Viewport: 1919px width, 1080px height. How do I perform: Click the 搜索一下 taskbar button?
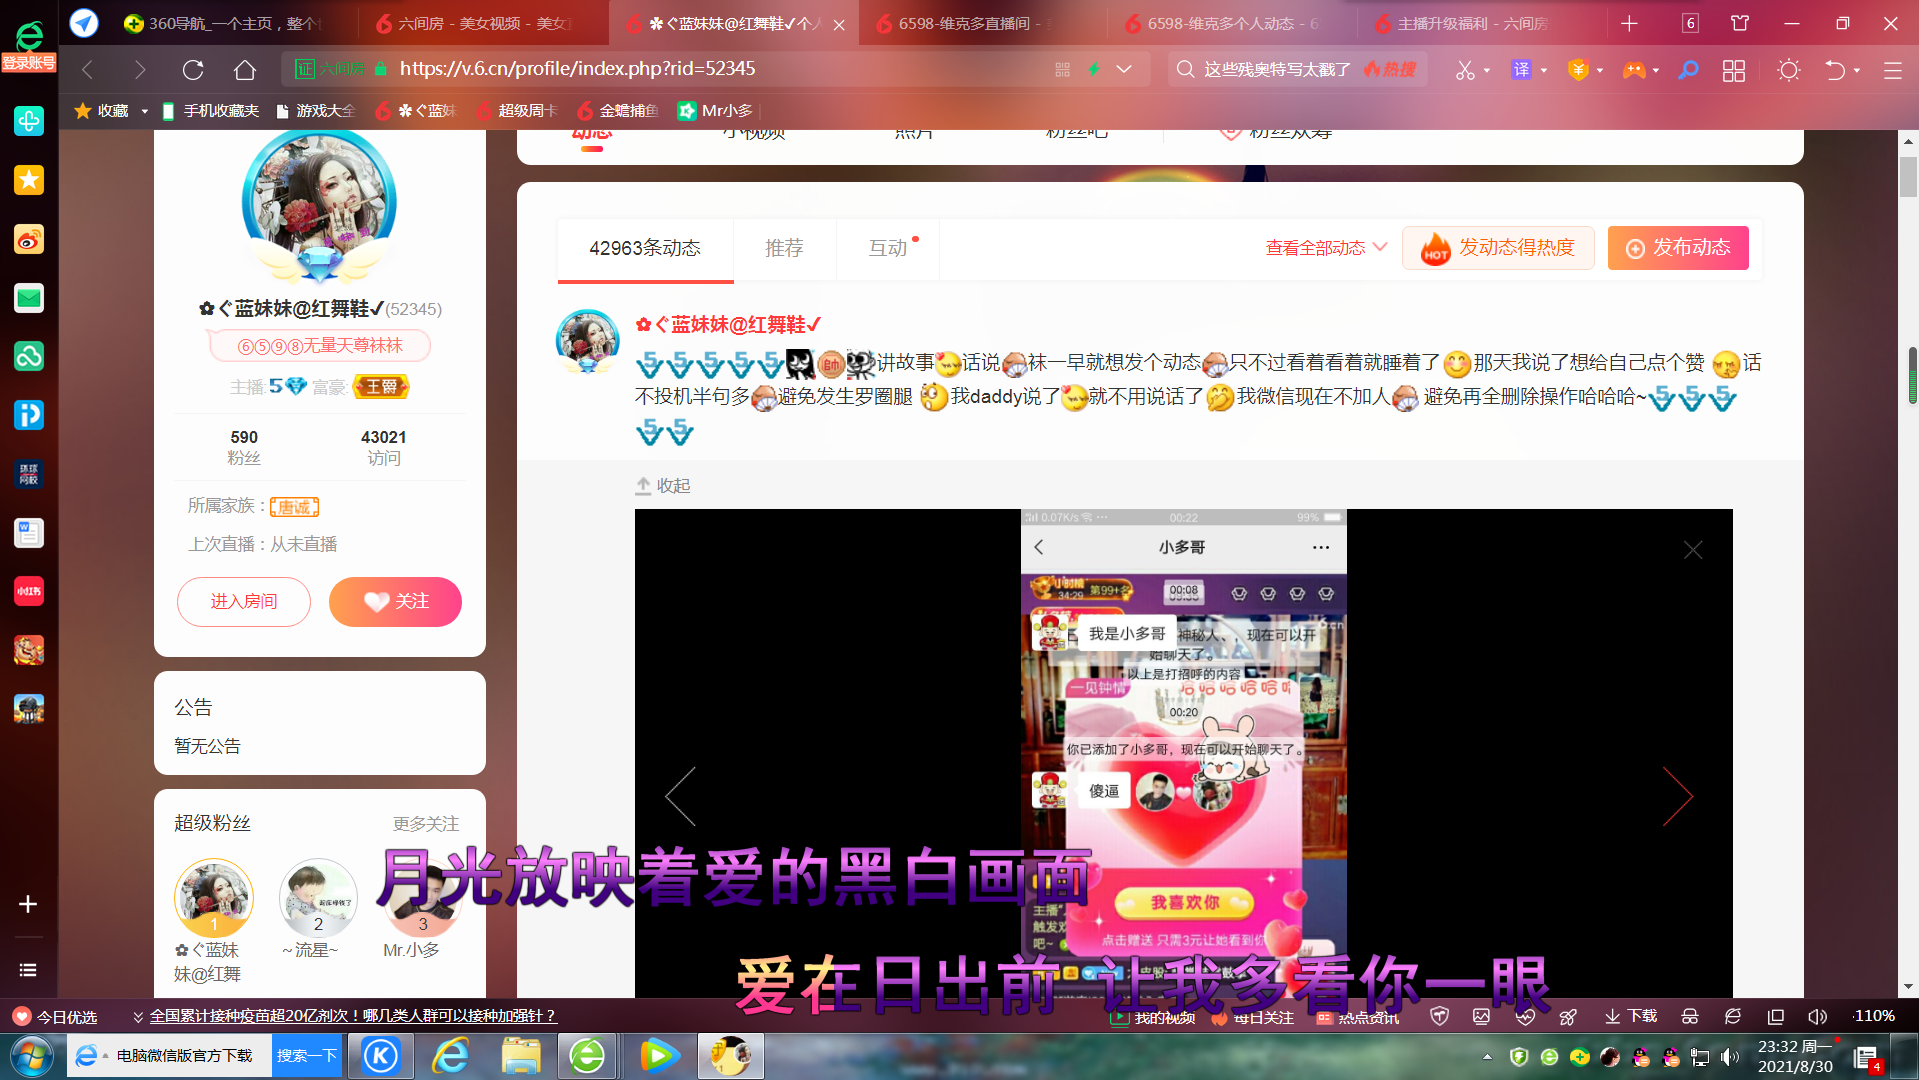pyautogui.click(x=306, y=1056)
